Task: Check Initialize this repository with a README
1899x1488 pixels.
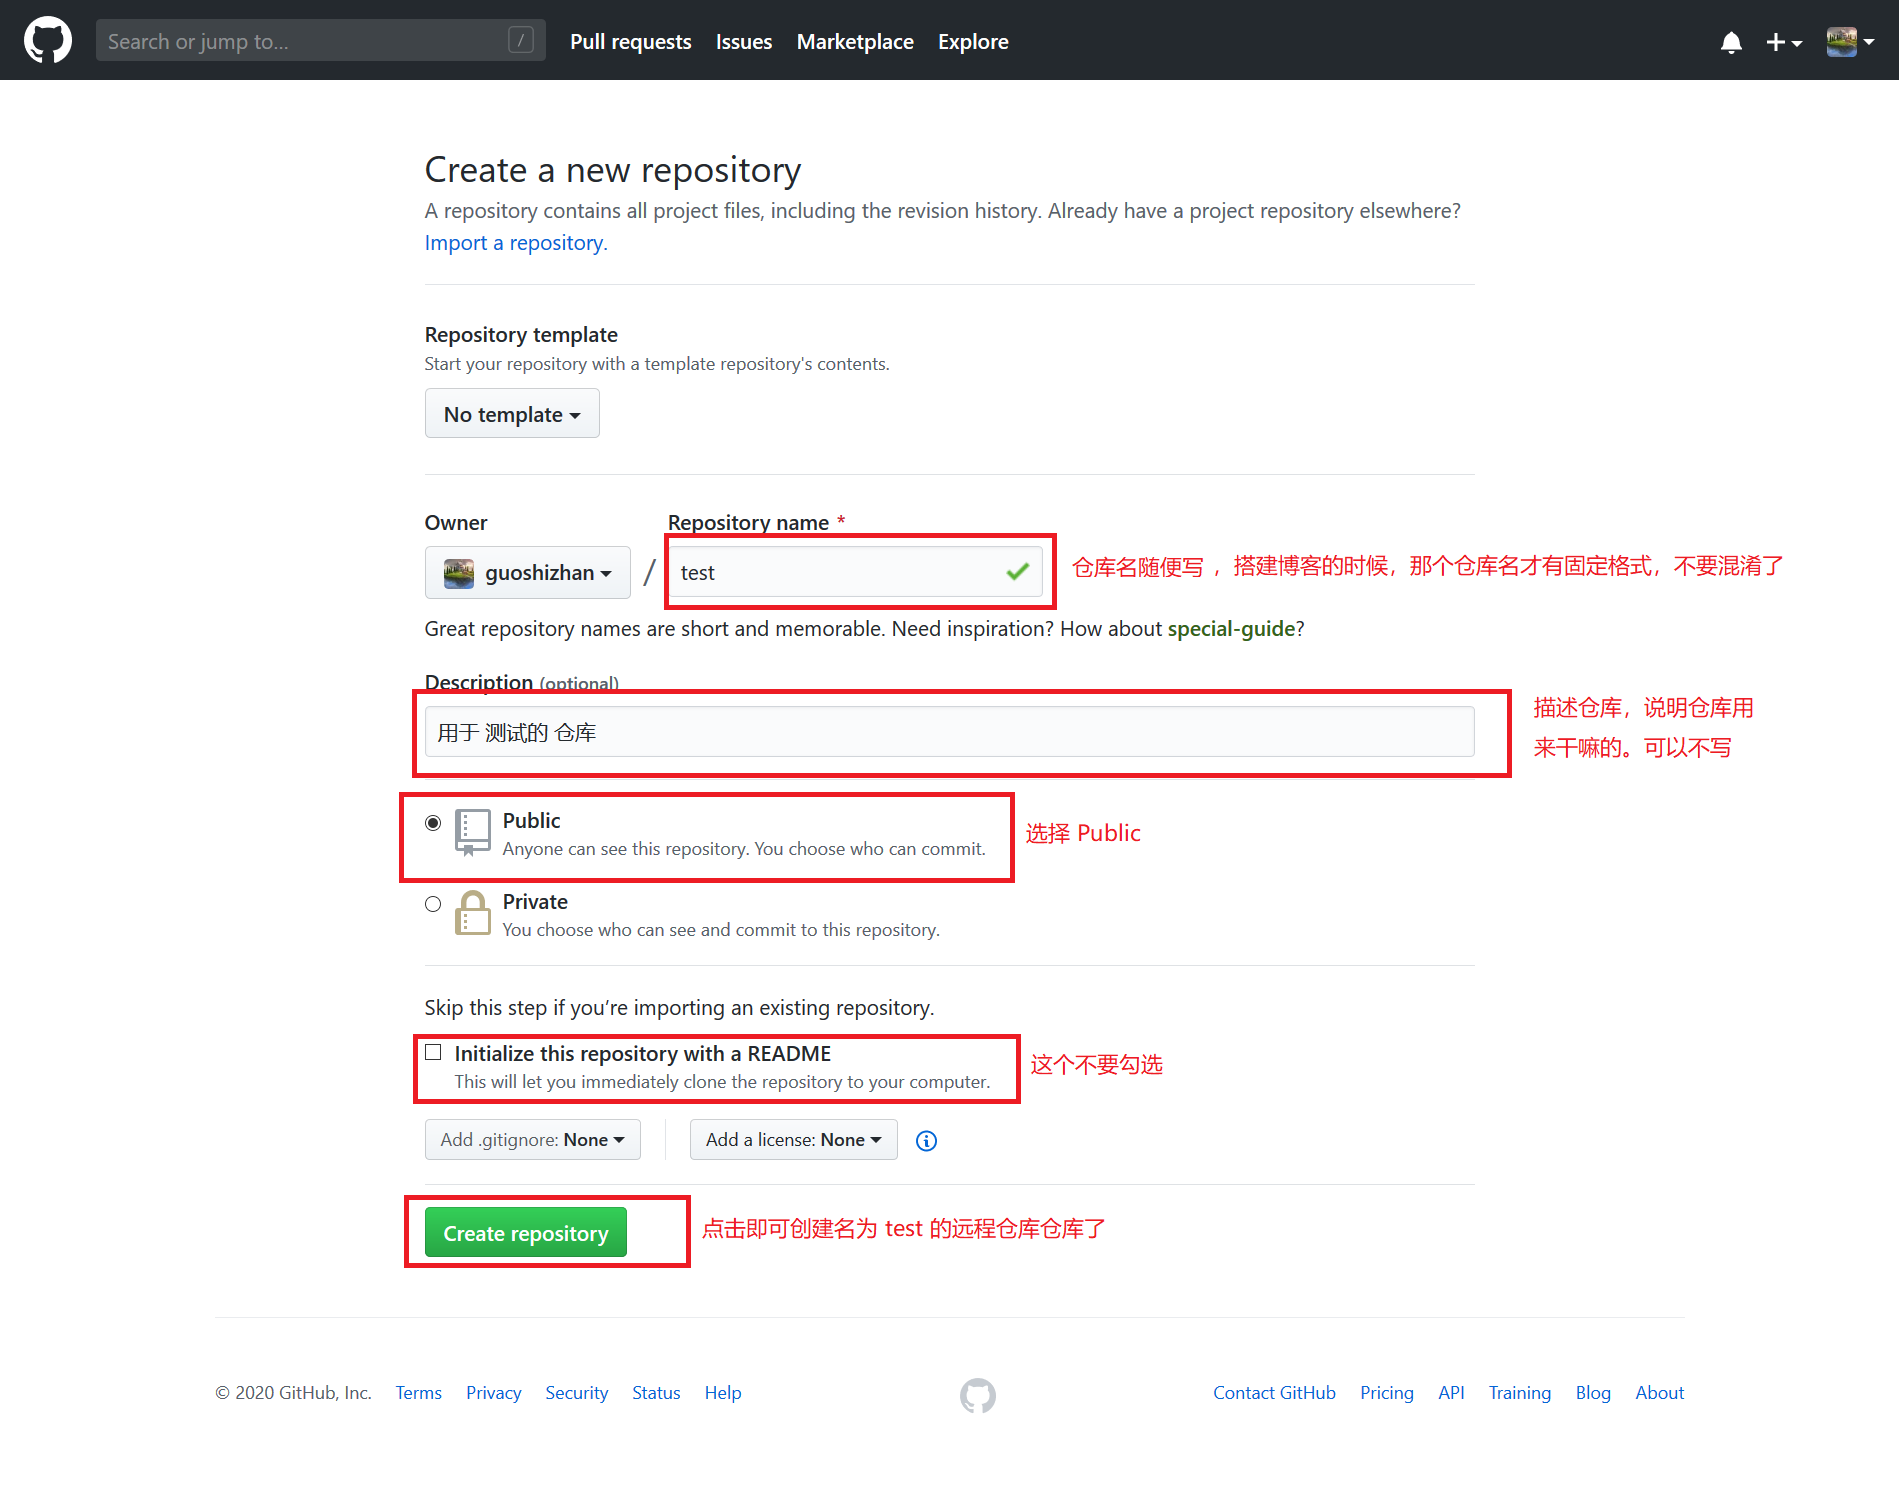Action: (x=433, y=1052)
